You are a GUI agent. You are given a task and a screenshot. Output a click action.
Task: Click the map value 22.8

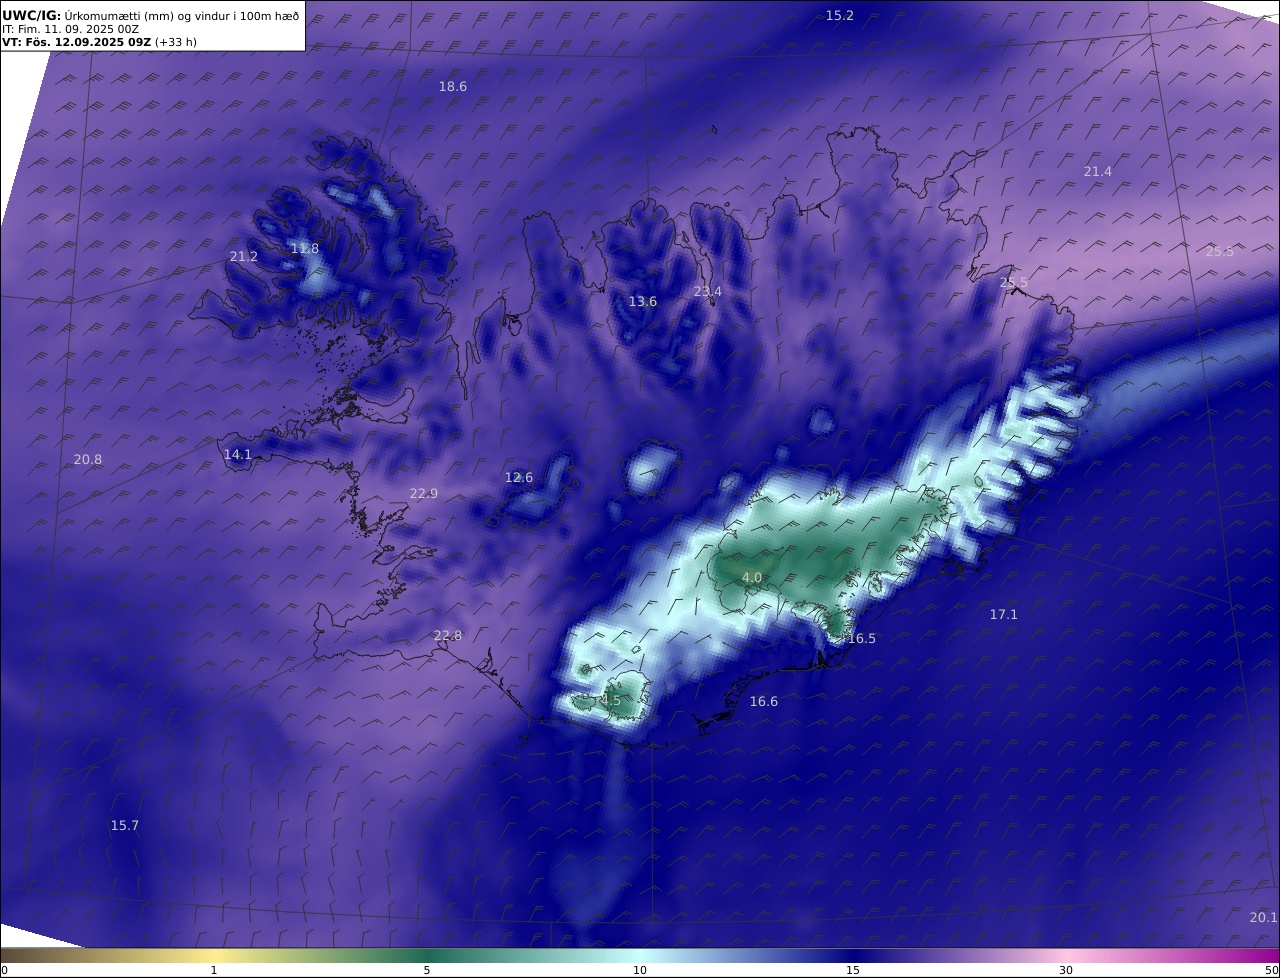click(448, 636)
